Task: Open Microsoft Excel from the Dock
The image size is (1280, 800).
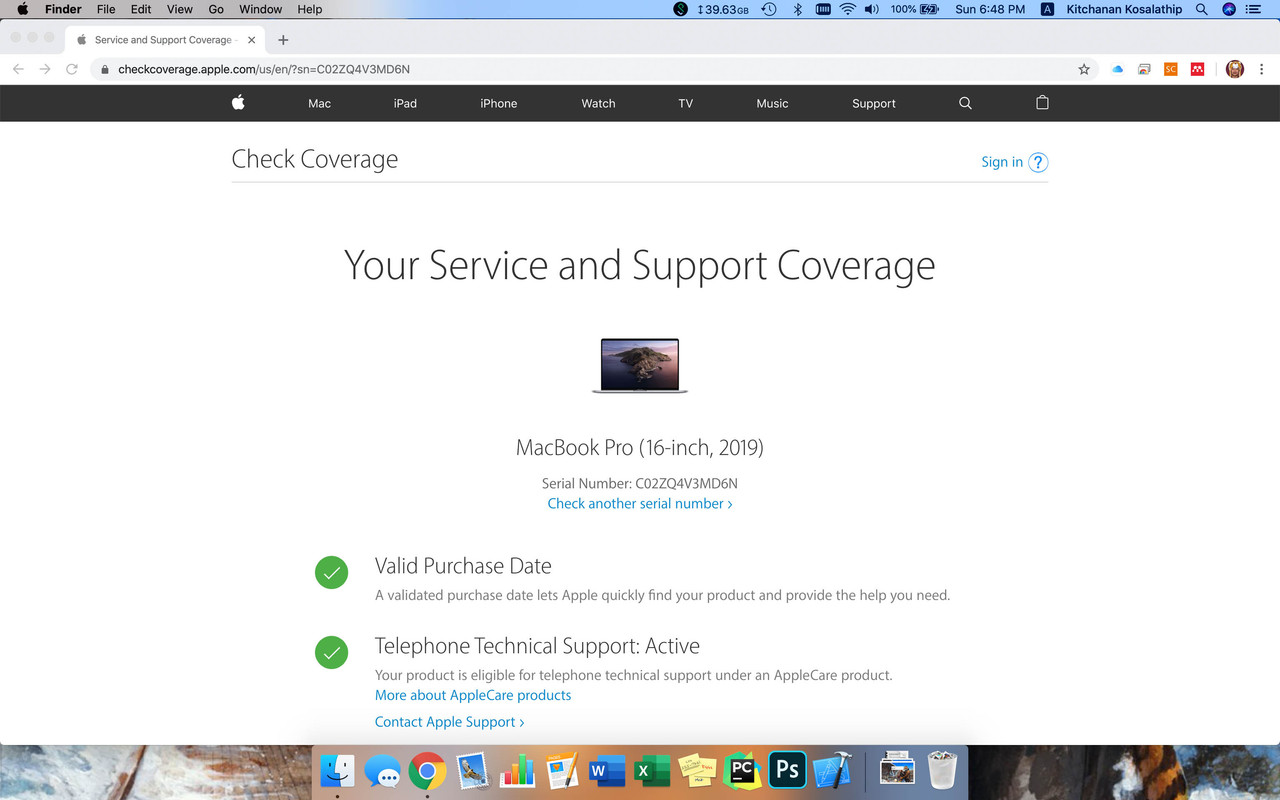Action: pos(652,771)
